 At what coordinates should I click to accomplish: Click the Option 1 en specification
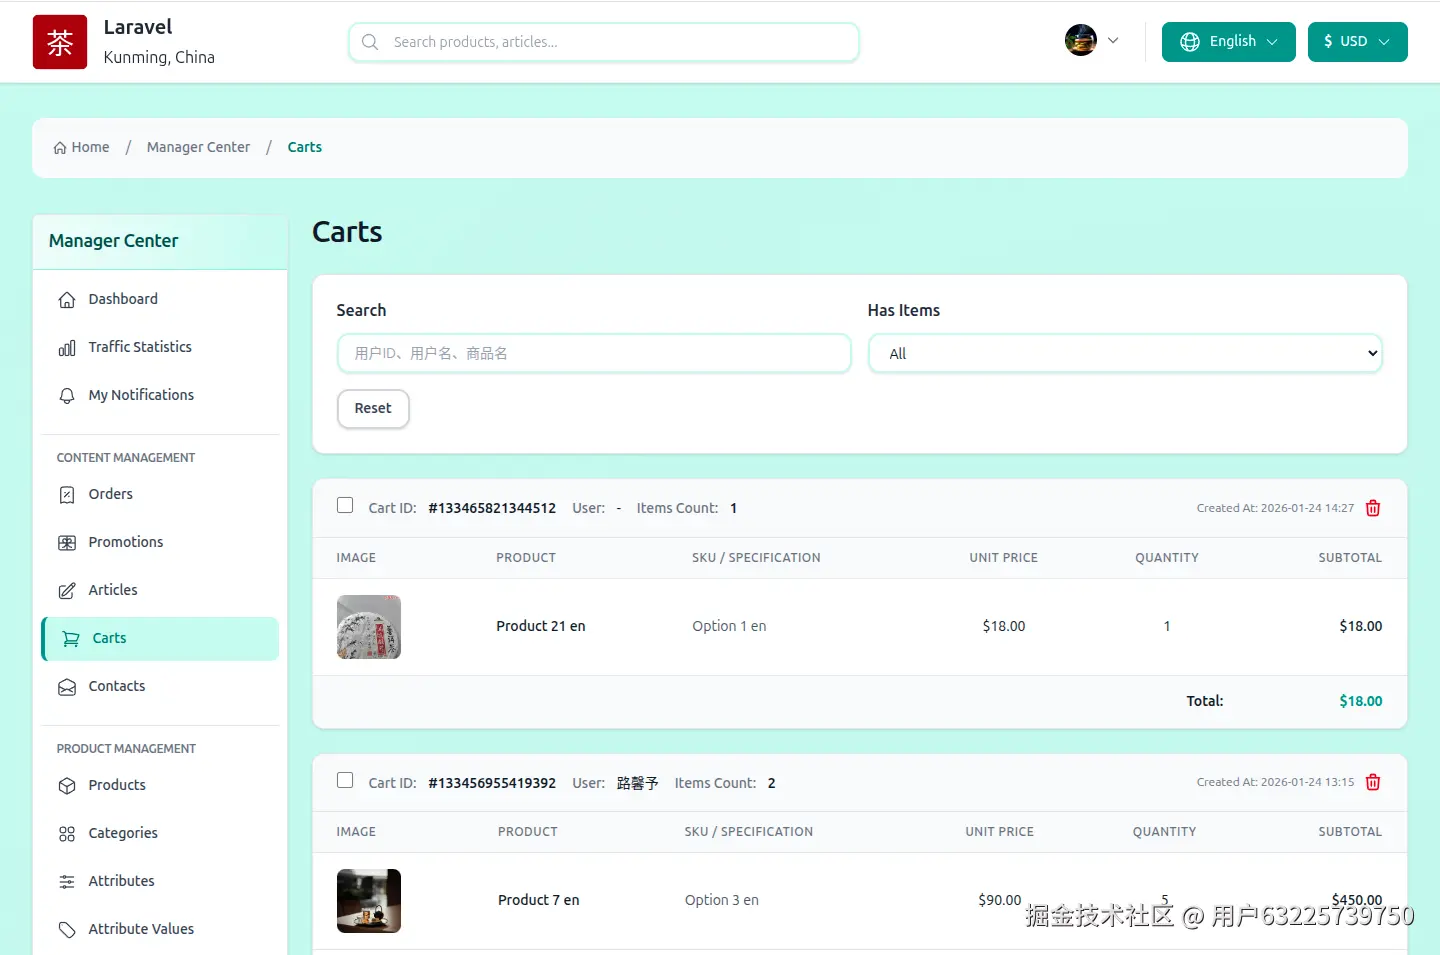coord(729,626)
